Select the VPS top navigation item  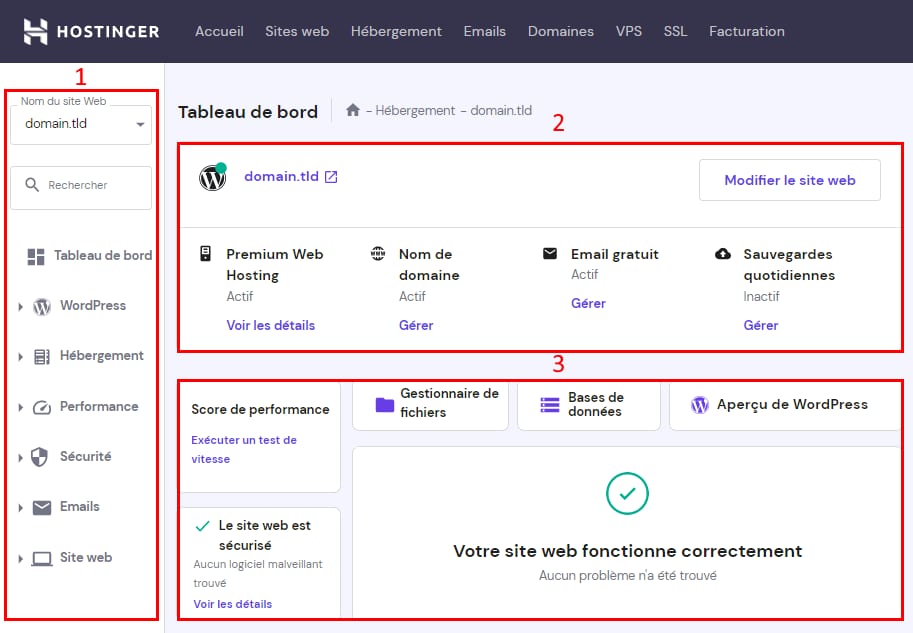(629, 31)
